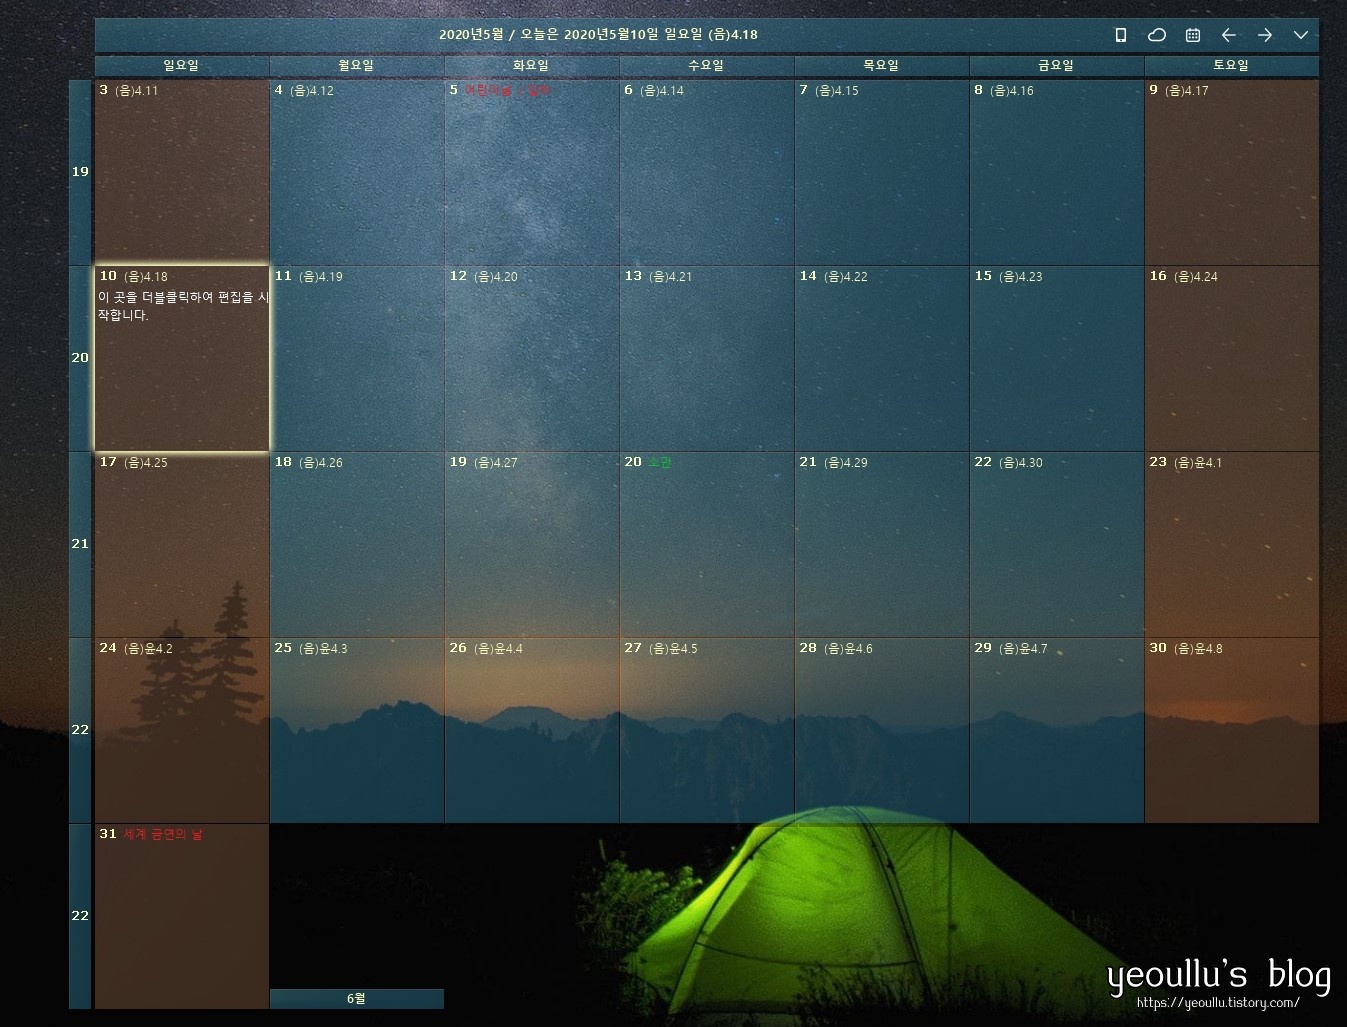
Task: Click week number 20 in side column
Action: [x=80, y=358]
